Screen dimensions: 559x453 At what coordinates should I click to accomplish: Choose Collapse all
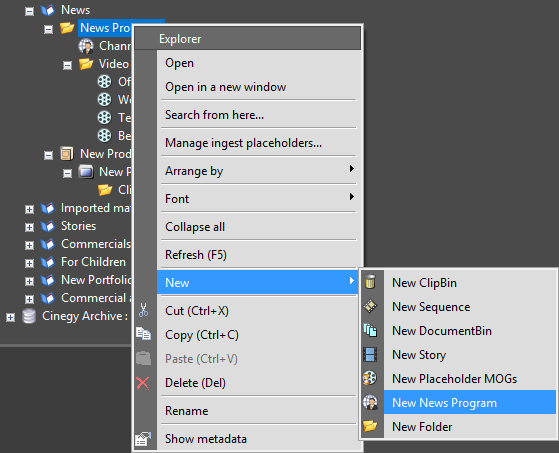point(258,227)
